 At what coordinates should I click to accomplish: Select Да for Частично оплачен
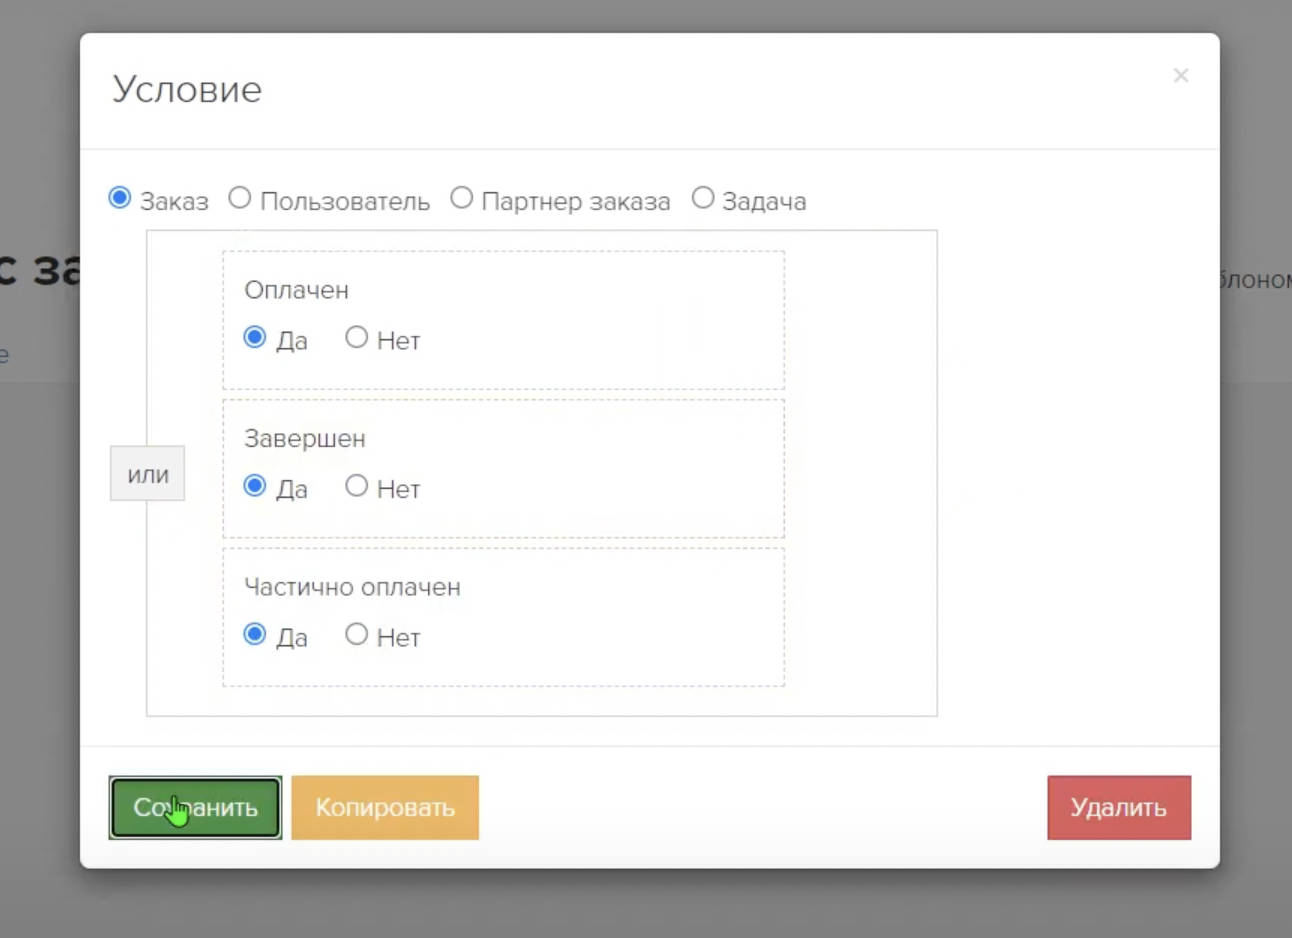(254, 634)
